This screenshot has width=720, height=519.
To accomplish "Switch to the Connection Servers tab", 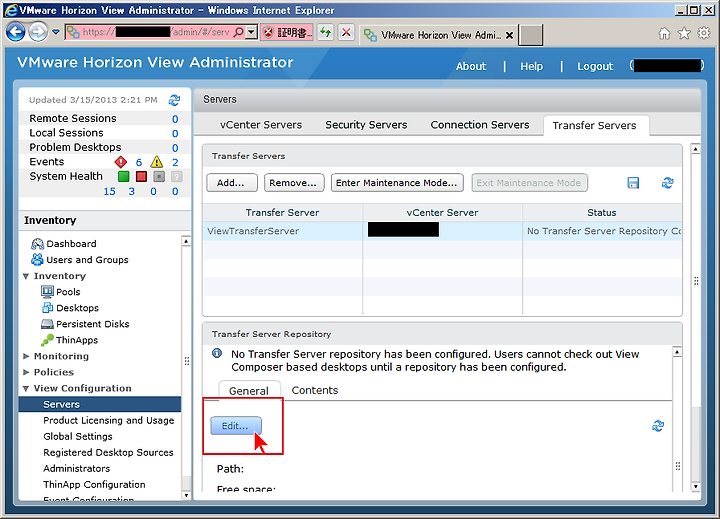I will 480,125.
